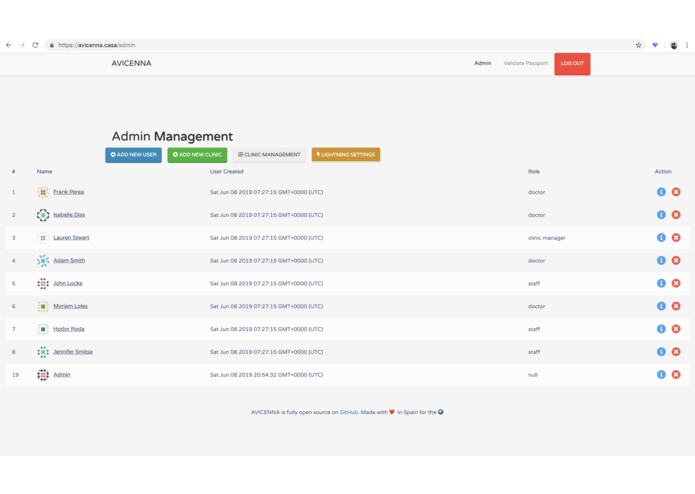The width and height of the screenshot is (695, 494).
Task: Click the Action column header
Action: point(663,171)
